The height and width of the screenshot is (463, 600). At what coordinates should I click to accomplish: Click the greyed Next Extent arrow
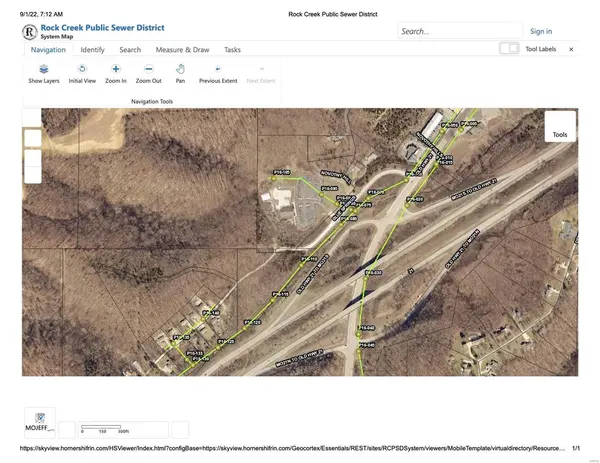(x=261, y=74)
